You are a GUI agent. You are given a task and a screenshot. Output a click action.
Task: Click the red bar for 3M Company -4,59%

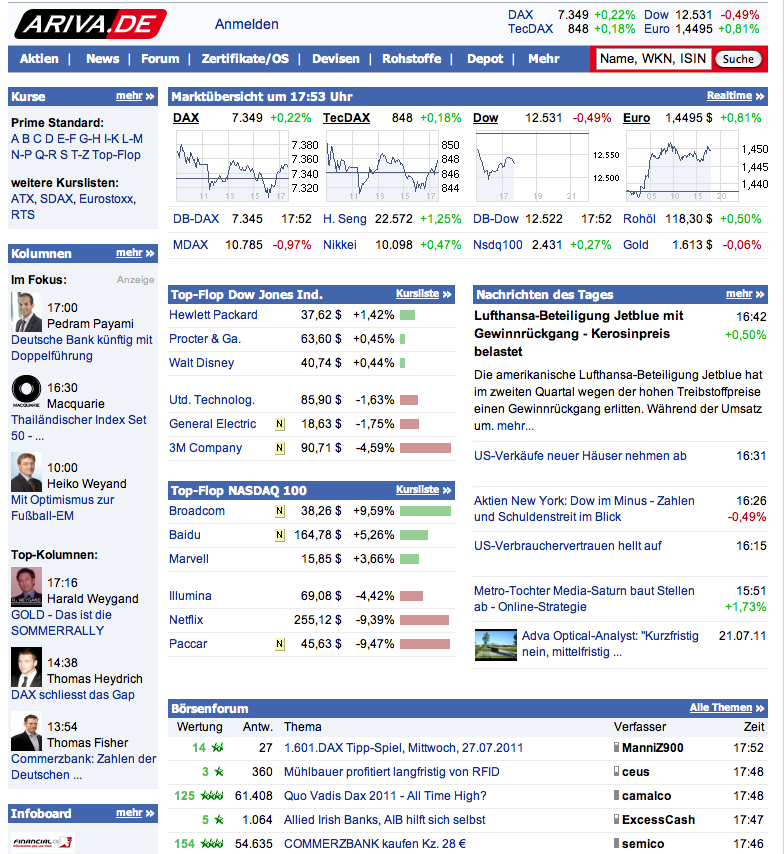[426, 448]
